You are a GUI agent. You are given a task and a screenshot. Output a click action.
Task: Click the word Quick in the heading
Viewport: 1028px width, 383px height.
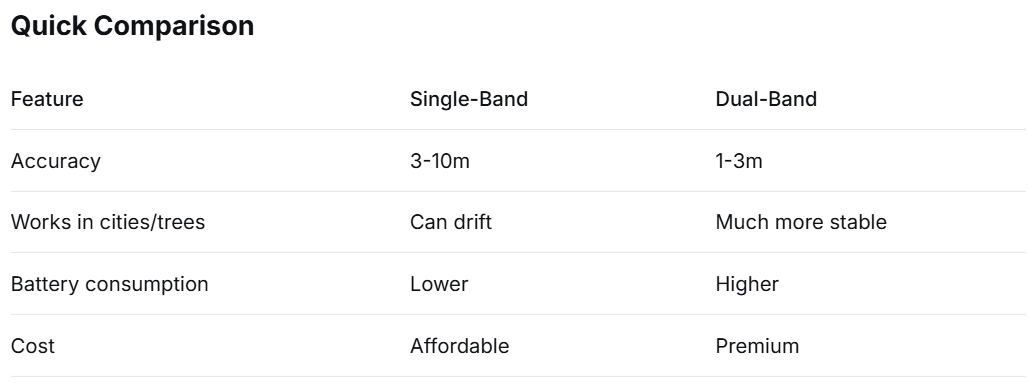(x=49, y=26)
